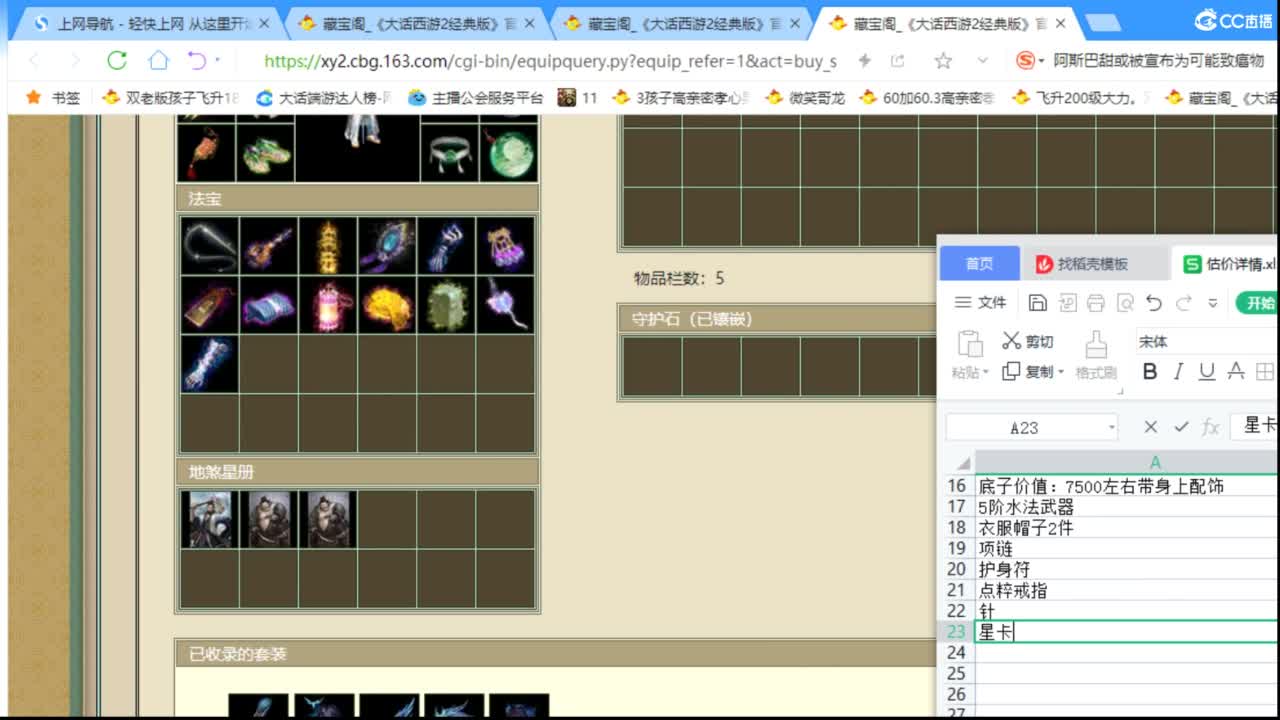Viewport: 1280px width, 720px height.
Task: Open the address bar history dropdown chevron
Action: tap(983, 61)
